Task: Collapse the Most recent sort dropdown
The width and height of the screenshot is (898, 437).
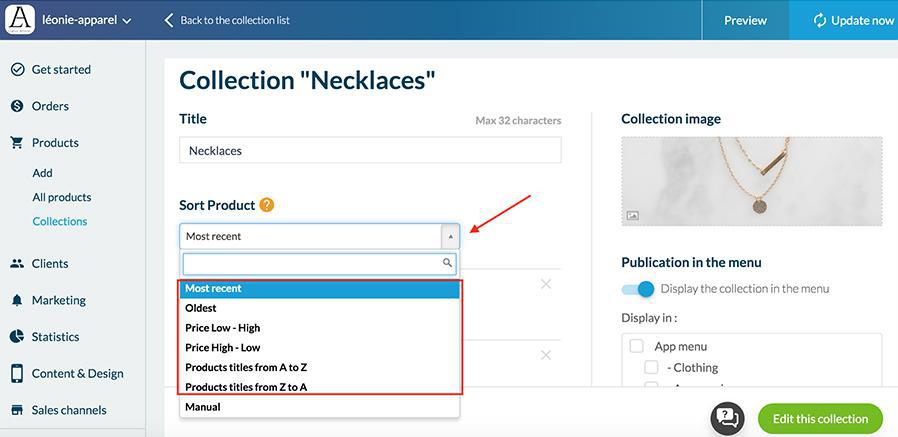Action: point(449,237)
